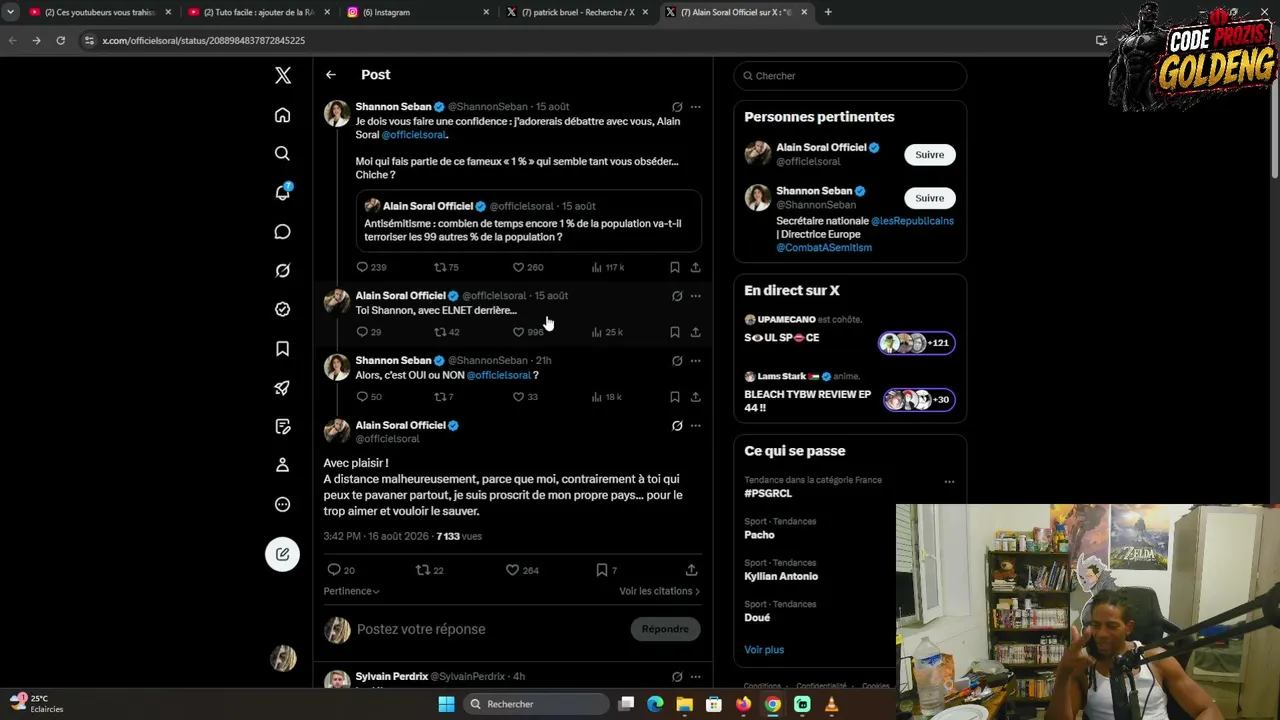Bookmark the main post showing 7 bookmarks
Screen dimensions: 1280x720
tap(606, 570)
